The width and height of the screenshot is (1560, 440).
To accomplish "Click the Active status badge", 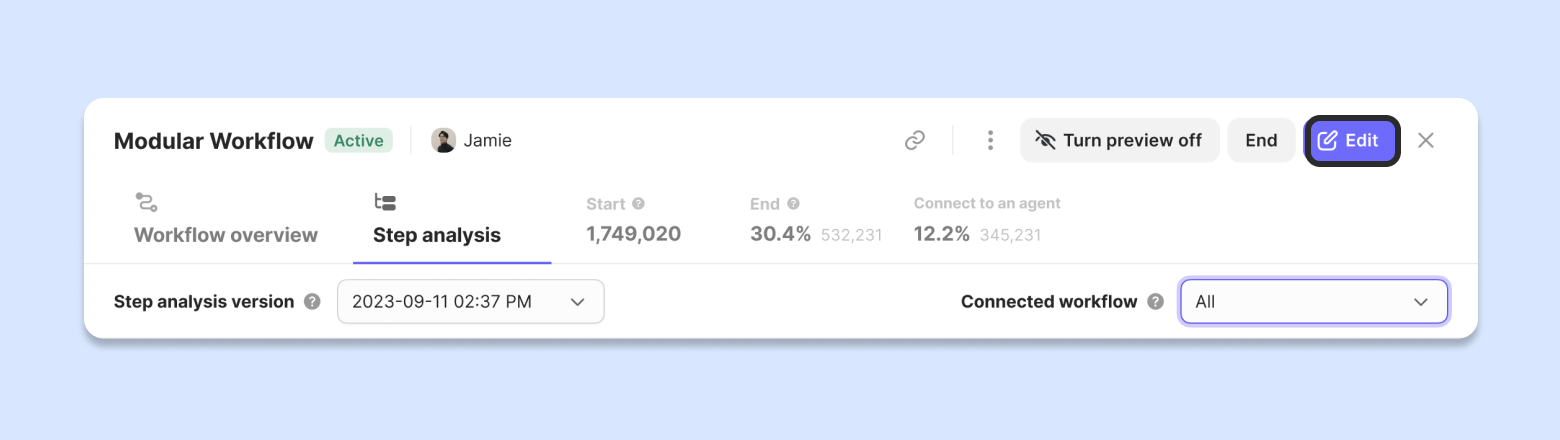I will [x=358, y=141].
